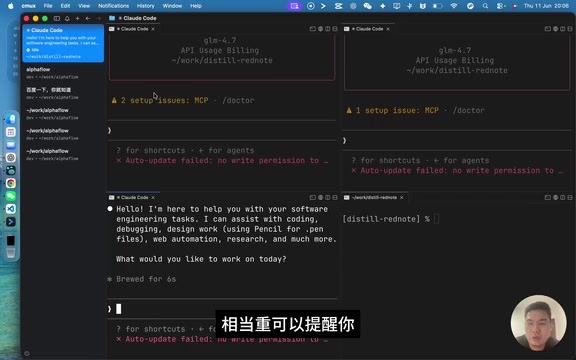
Task: Open browser globe icon in 2 setup issues pane
Action: 320,29
